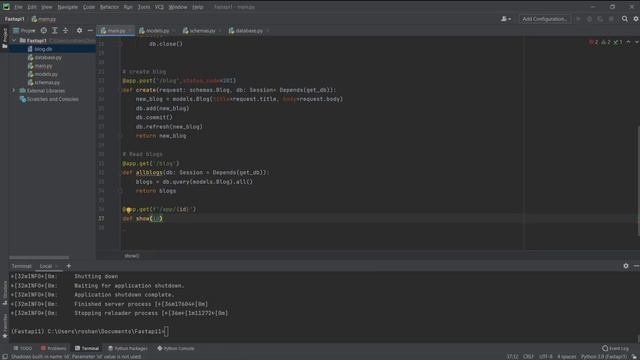Click the show() breadcrumb below the editor
The height and width of the screenshot is (360, 640).
[x=131, y=256]
